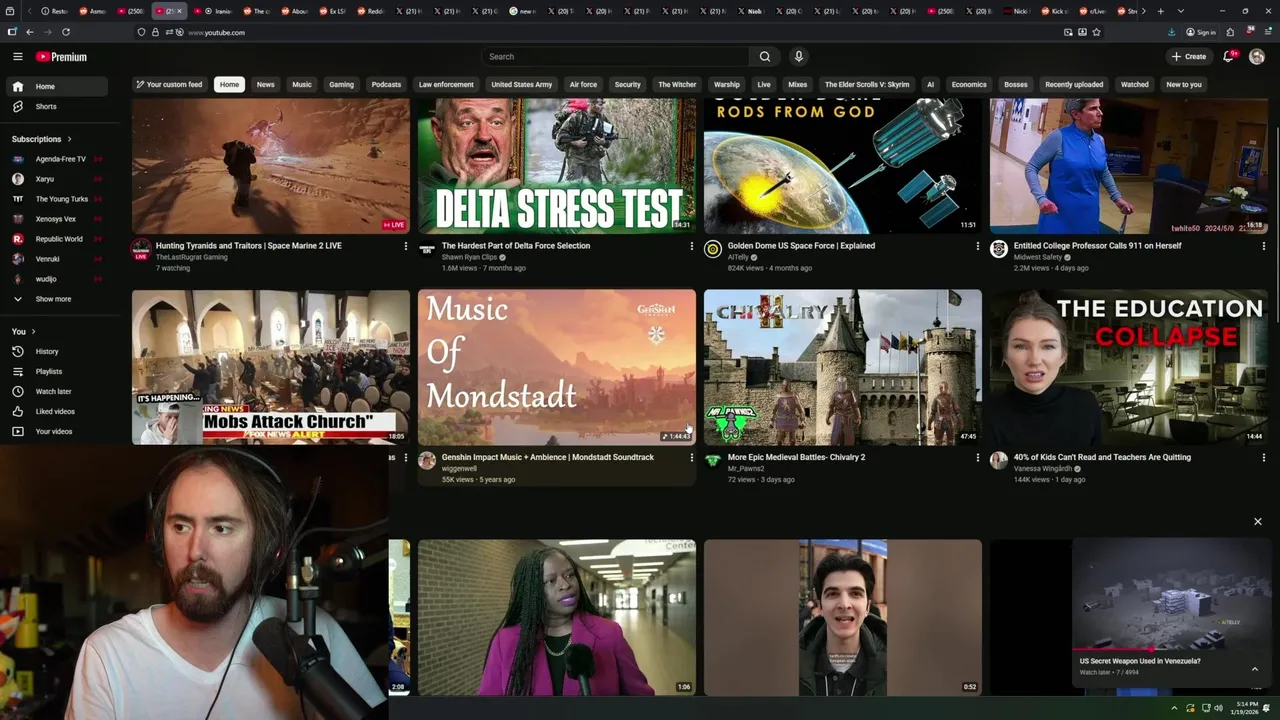Click the system tray volume icon
The height and width of the screenshot is (720, 1280).
point(1218,708)
